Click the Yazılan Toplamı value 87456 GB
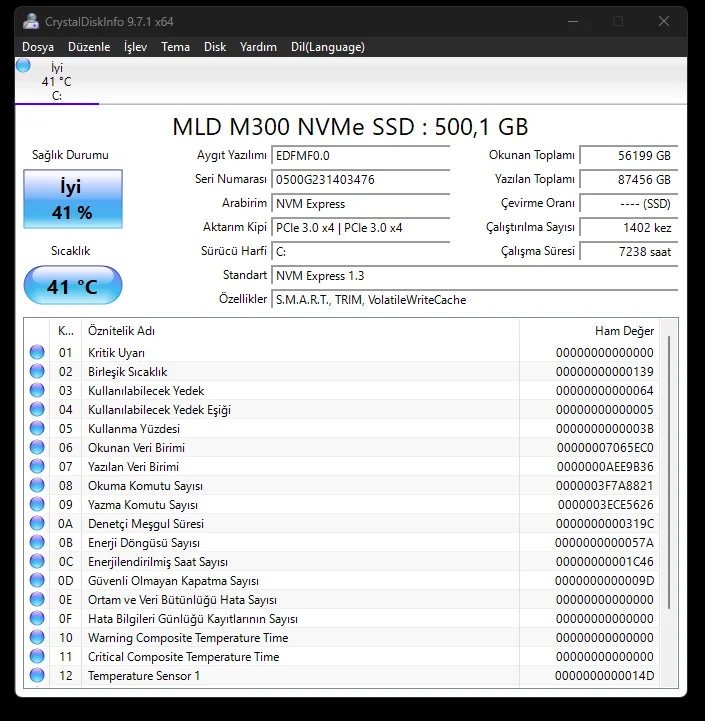 [629, 179]
